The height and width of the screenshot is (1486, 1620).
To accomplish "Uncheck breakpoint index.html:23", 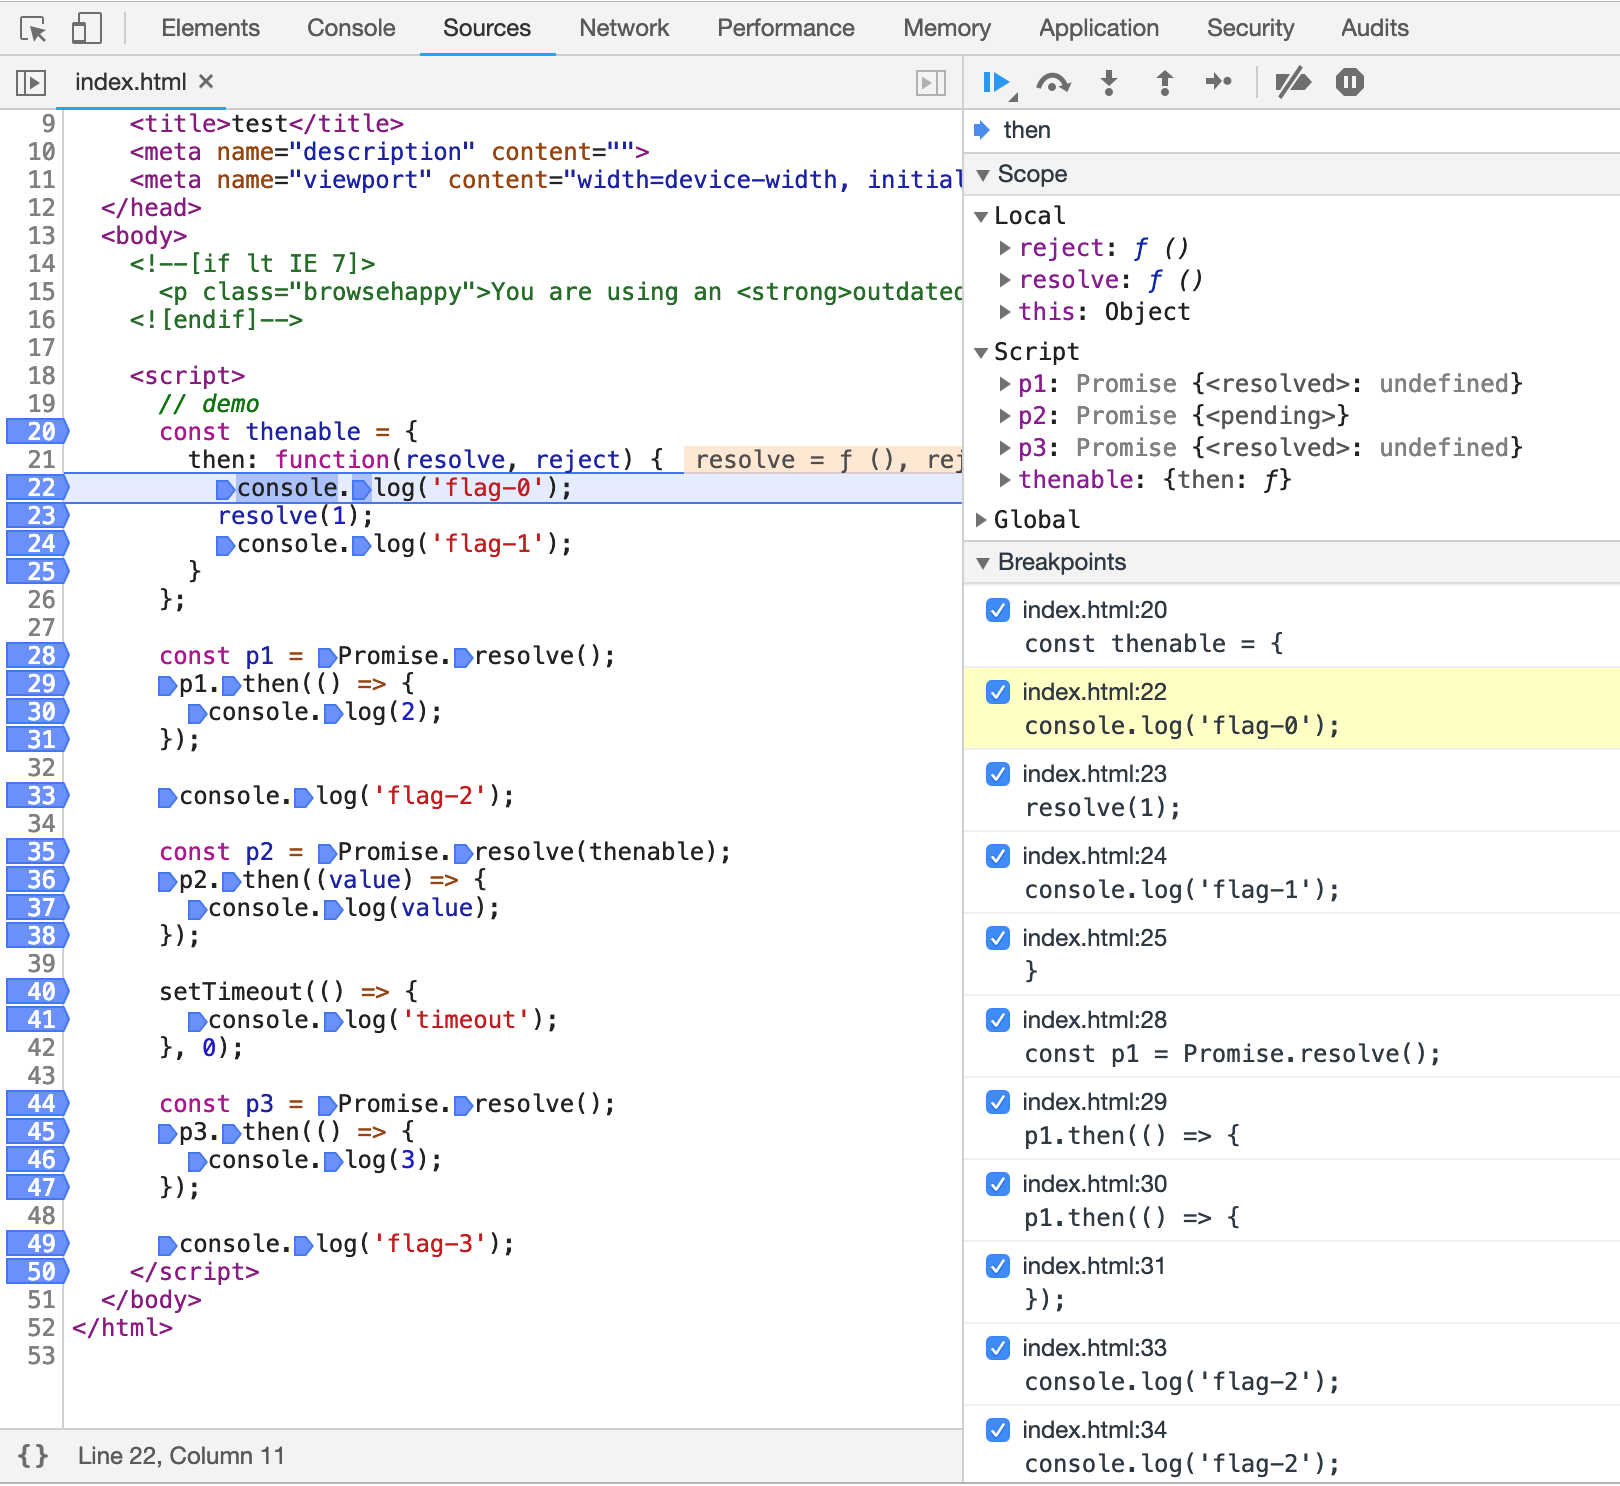I will [998, 774].
